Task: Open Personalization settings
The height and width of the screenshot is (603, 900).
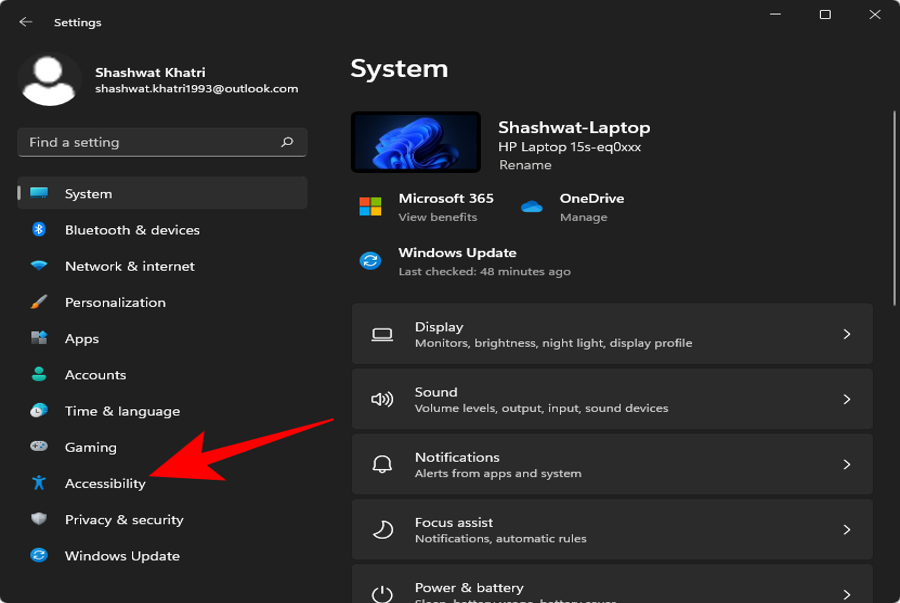Action: (162, 302)
